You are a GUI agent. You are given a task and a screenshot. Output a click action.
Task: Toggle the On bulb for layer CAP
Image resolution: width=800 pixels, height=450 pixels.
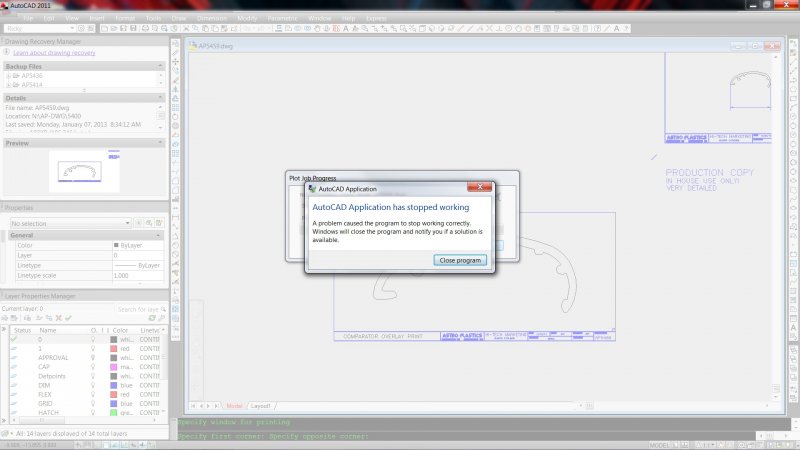coord(93,367)
